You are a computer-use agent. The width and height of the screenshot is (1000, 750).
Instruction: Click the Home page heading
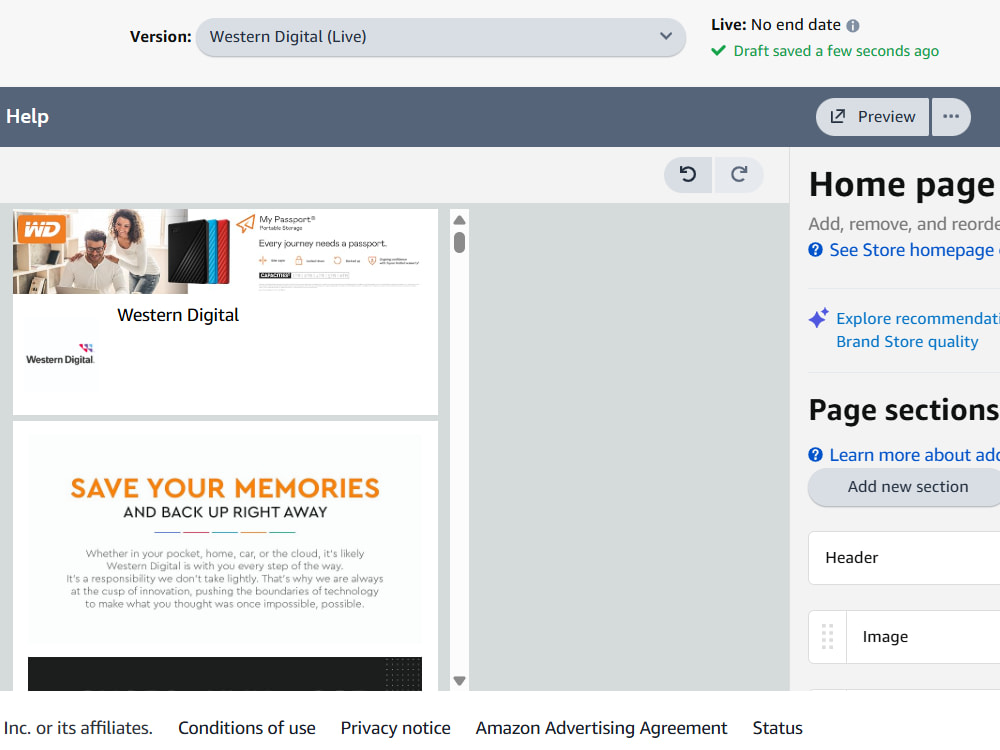pyautogui.click(x=902, y=185)
